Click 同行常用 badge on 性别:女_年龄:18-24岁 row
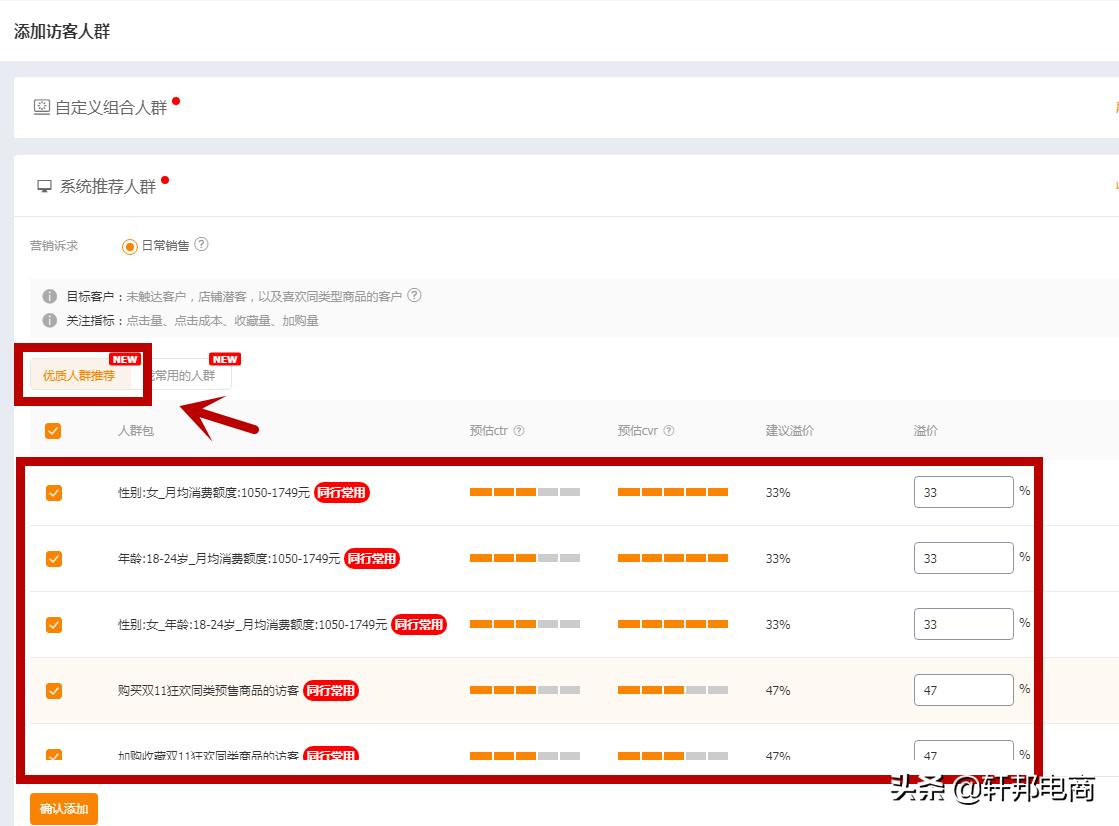 [419, 625]
